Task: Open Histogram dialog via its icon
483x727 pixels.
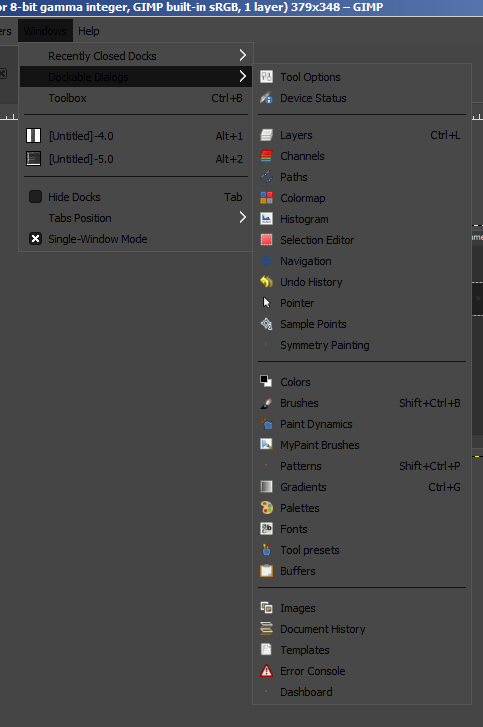Action: [267, 219]
